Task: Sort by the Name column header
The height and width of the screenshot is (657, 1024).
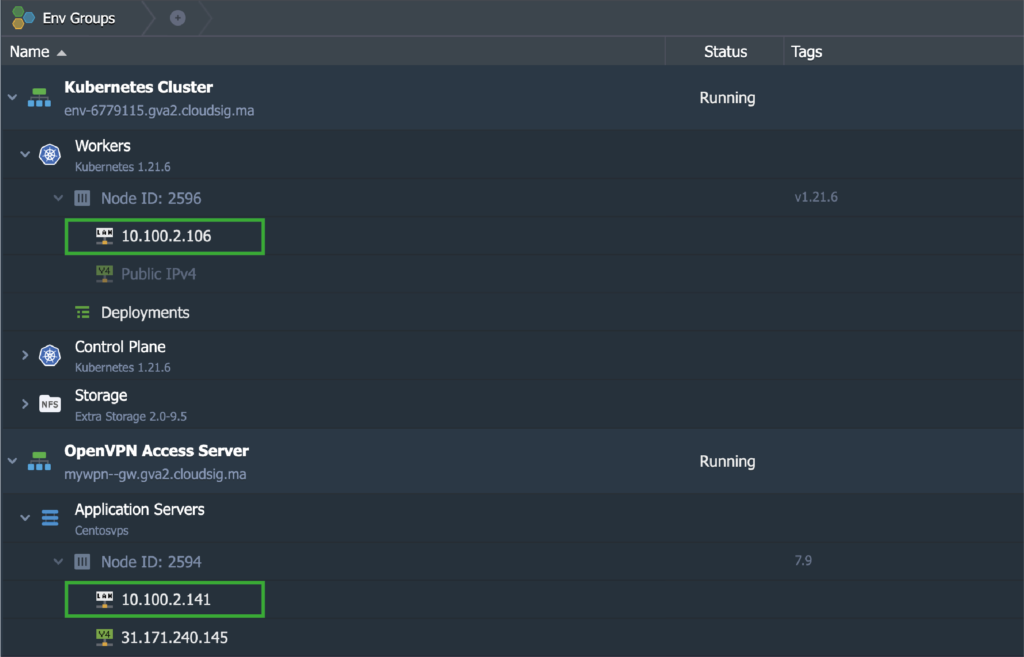Action: (332, 52)
